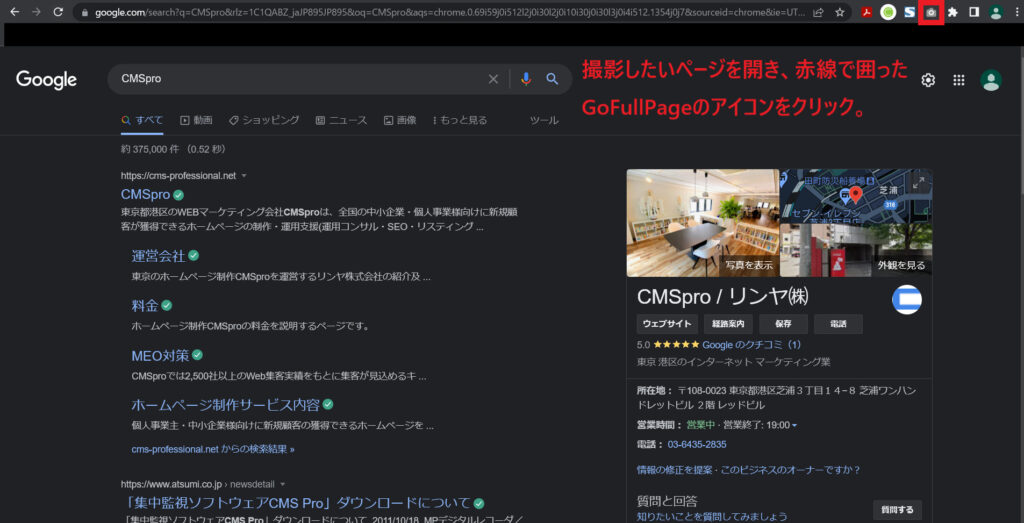Toggle the Chrome side panel icon
The height and width of the screenshot is (523, 1024).
pyautogui.click(x=974, y=12)
